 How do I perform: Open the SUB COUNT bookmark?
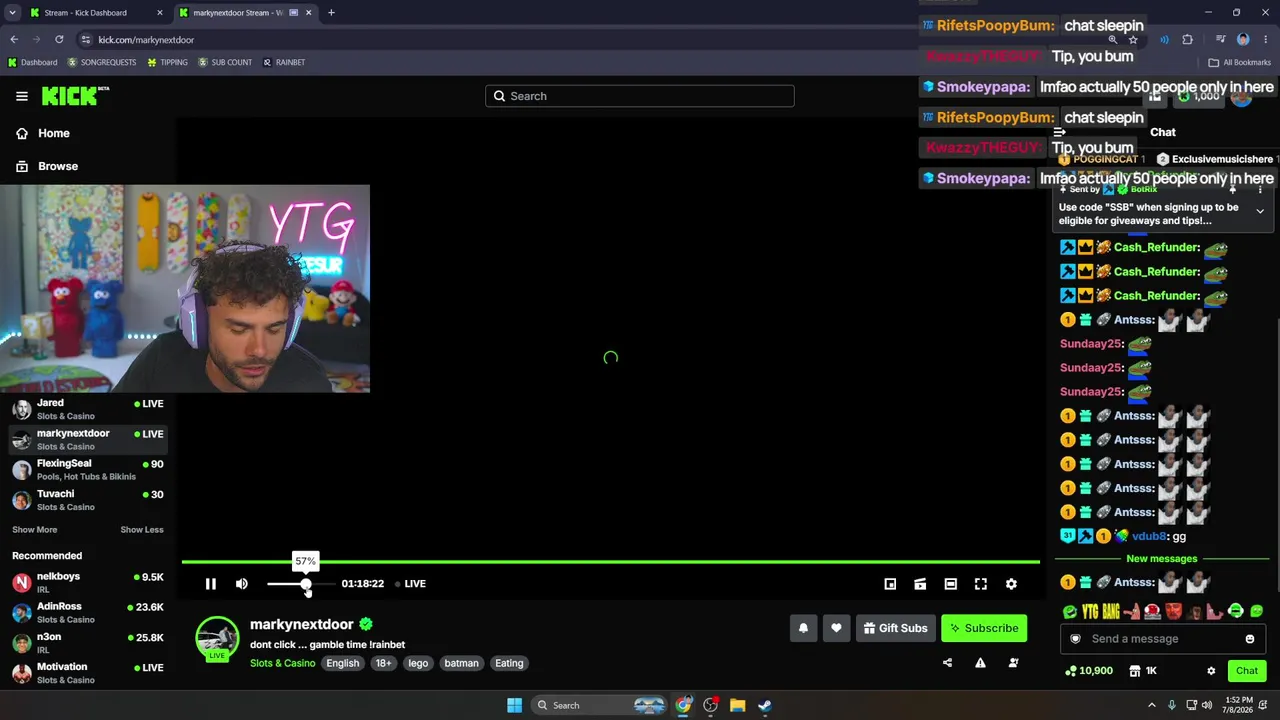tap(225, 62)
